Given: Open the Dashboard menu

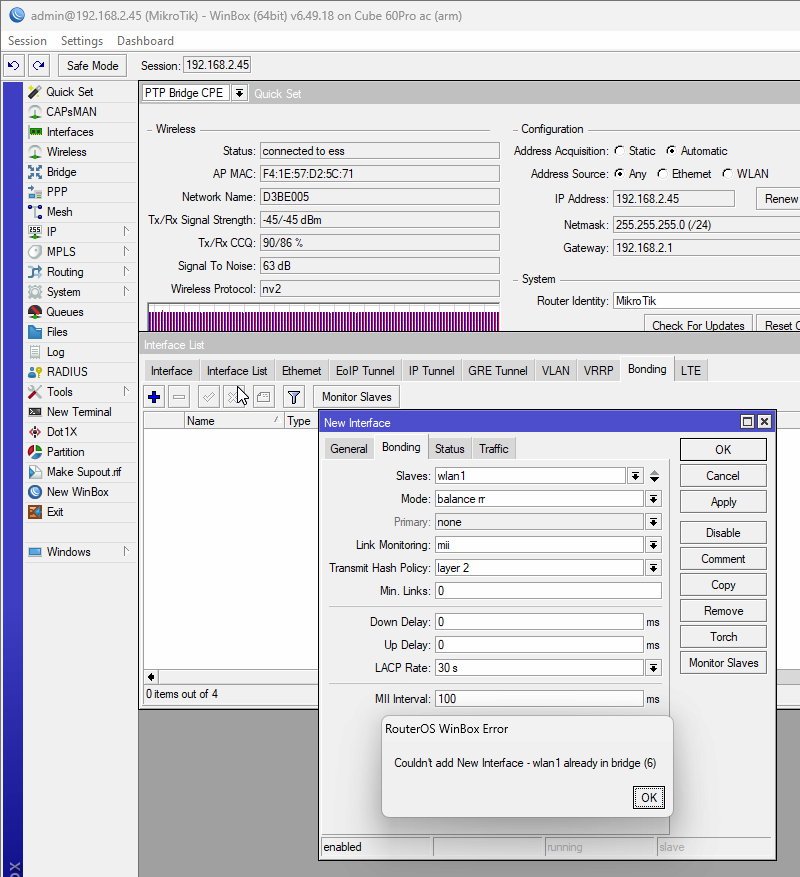Looking at the screenshot, I should point(145,41).
